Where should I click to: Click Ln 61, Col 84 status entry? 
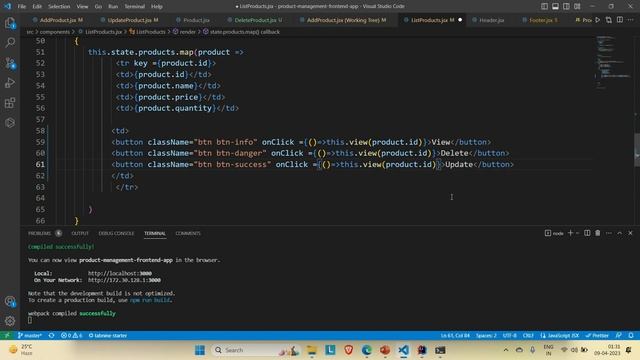[455, 336]
